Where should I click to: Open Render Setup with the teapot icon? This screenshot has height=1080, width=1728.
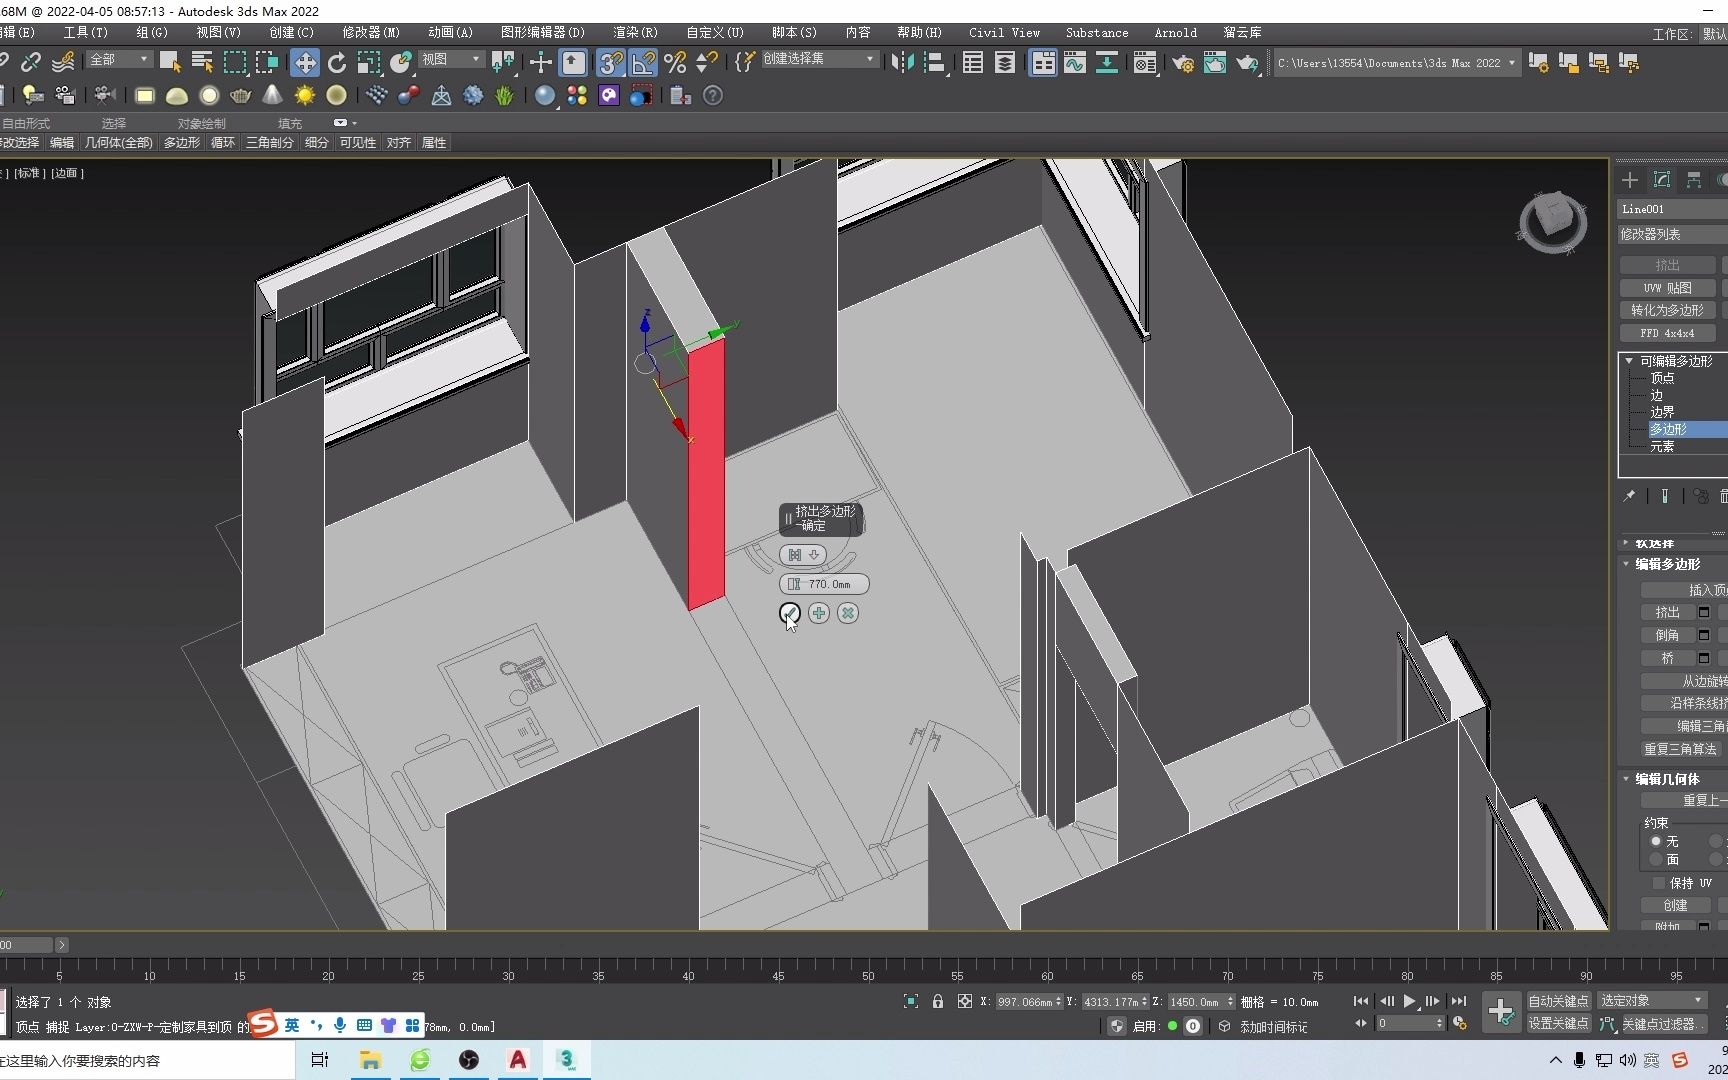pos(1183,63)
